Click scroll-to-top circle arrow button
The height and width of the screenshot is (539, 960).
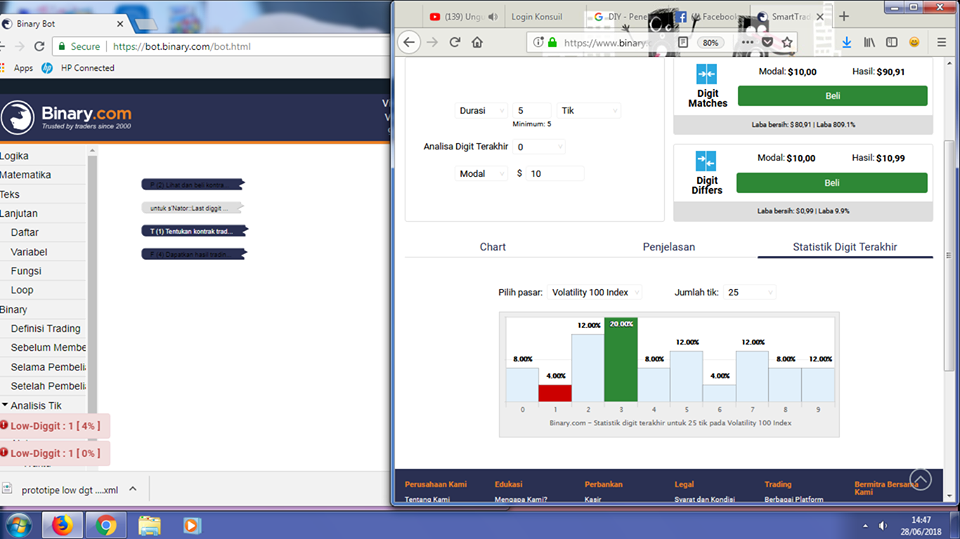coord(921,480)
